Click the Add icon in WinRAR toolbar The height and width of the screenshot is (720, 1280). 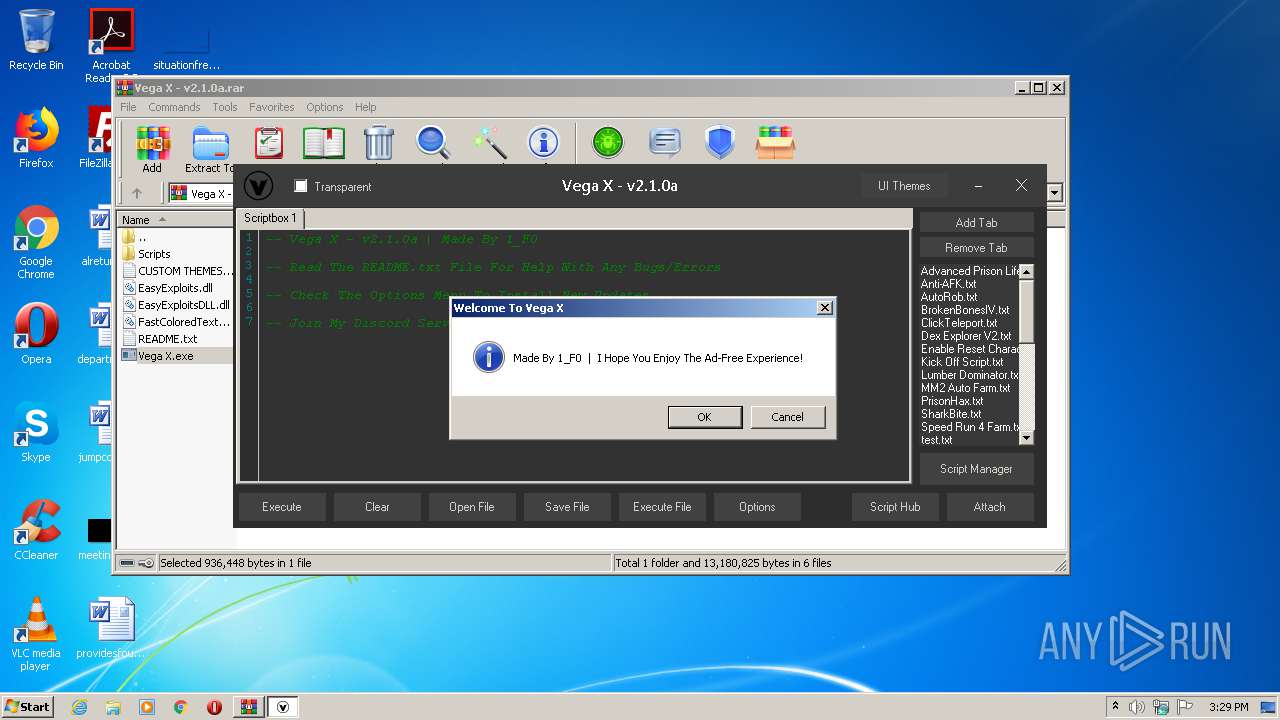tap(152, 143)
